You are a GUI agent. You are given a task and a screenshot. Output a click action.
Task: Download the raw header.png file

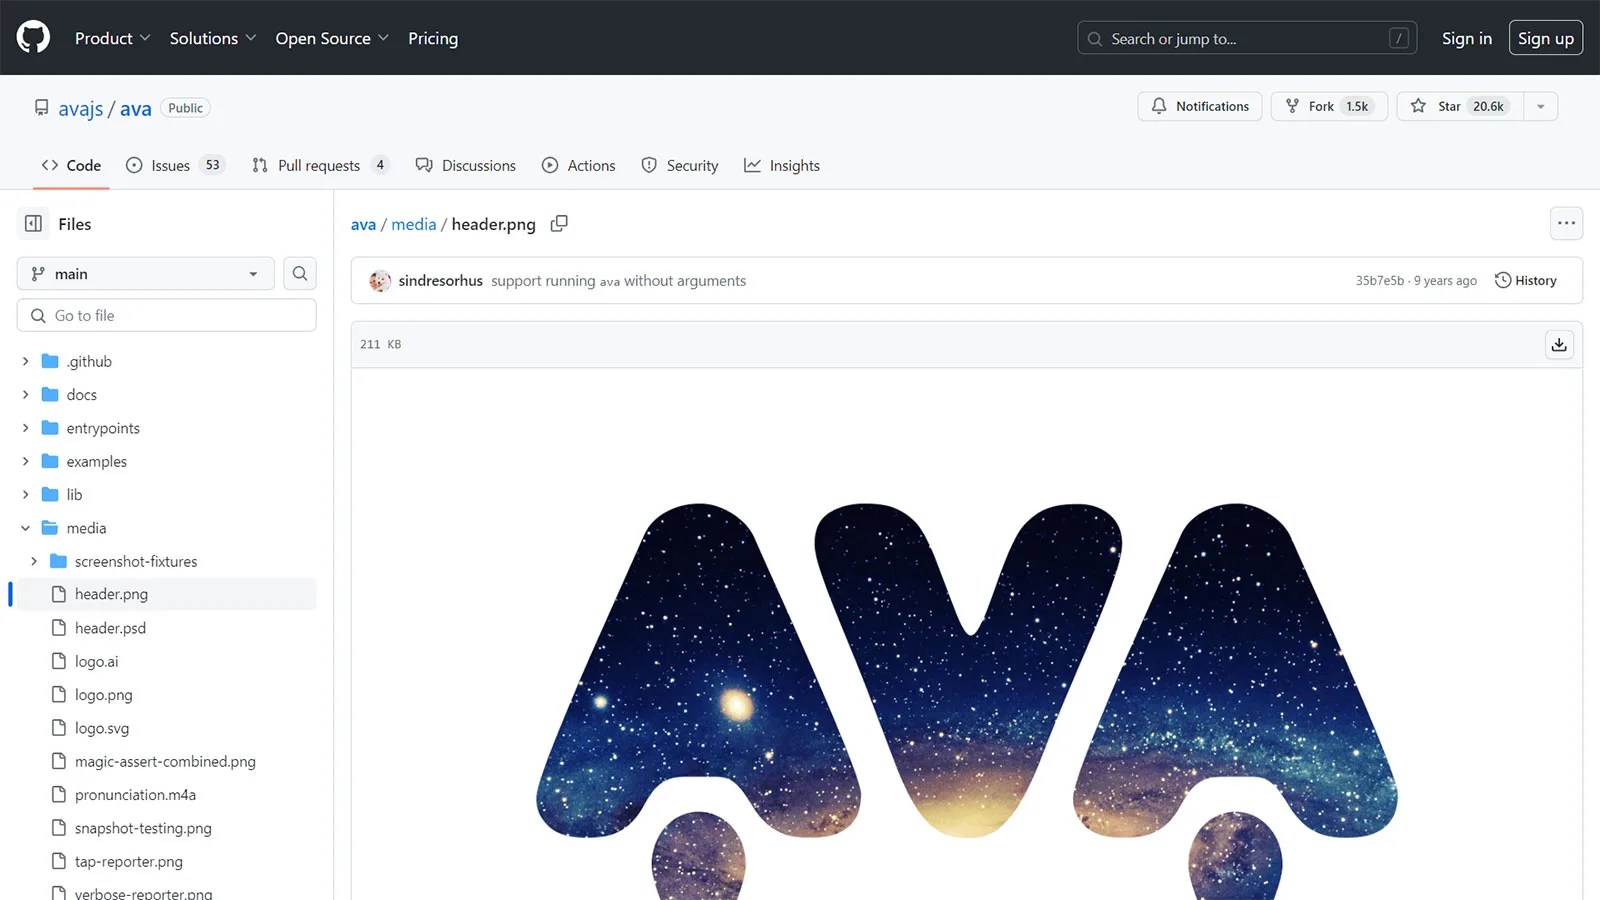tap(1559, 344)
